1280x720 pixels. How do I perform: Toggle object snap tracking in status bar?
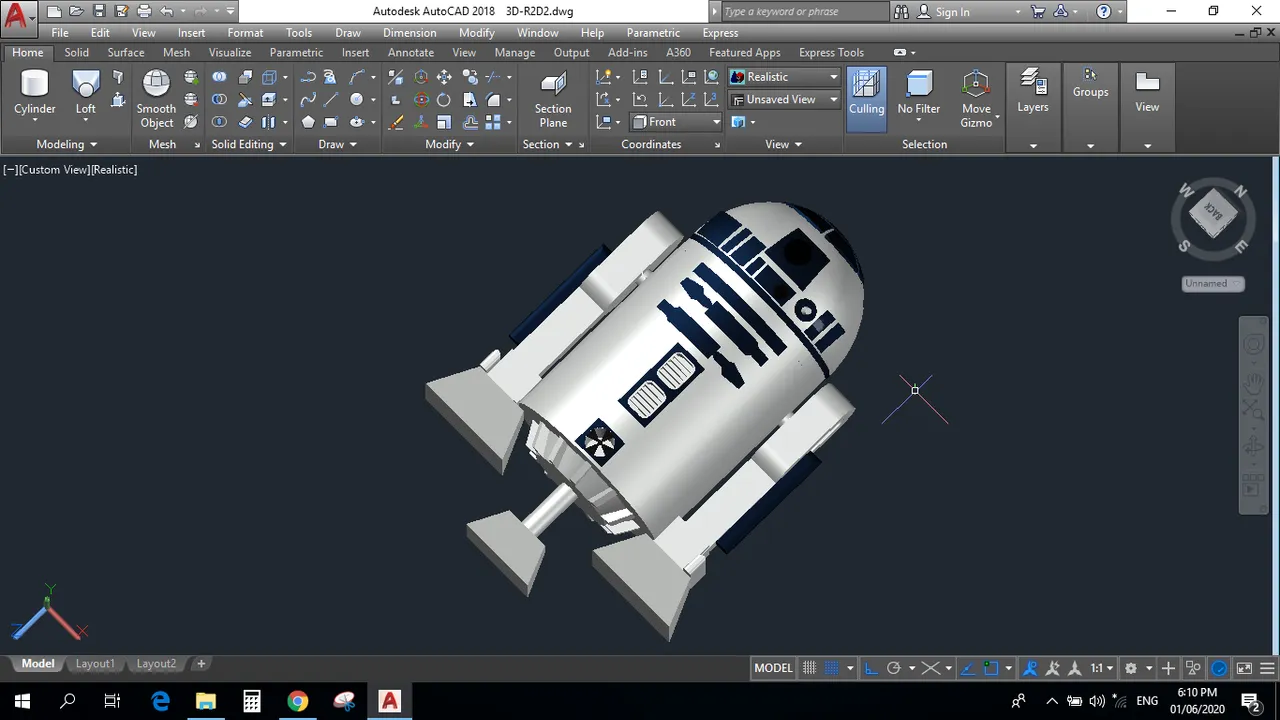tap(967, 668)
